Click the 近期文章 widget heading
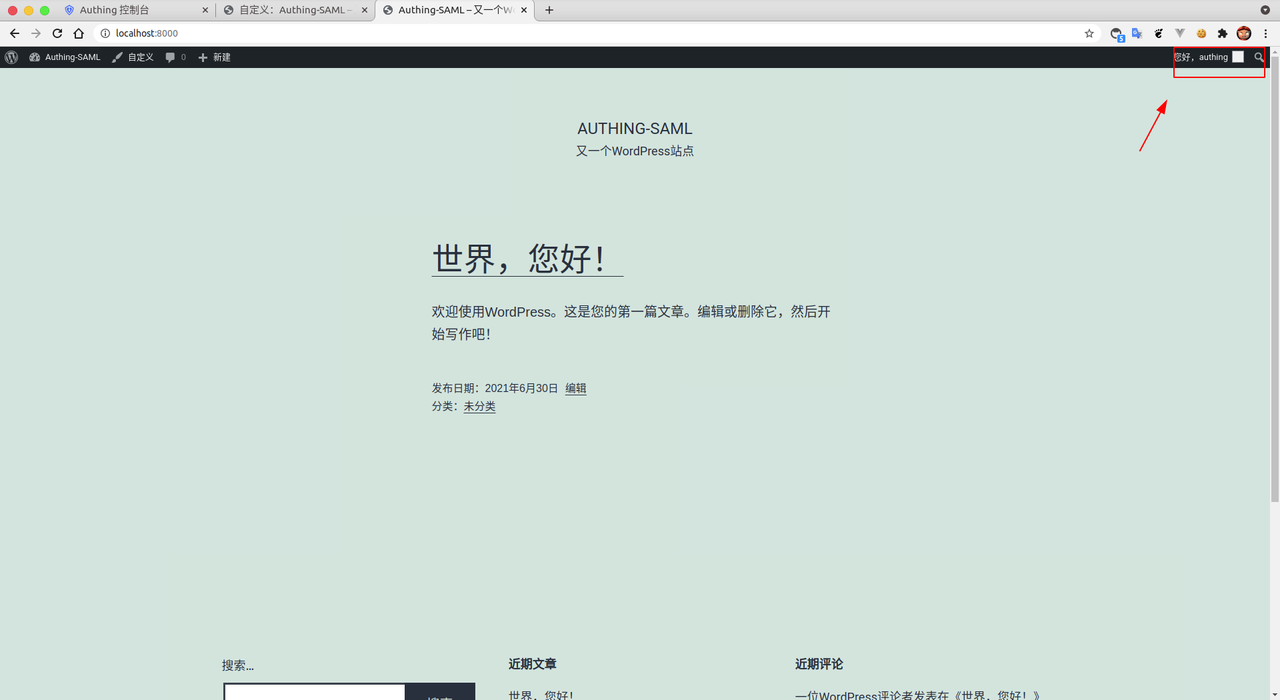 pyautogui.click(x=532, y=664)
